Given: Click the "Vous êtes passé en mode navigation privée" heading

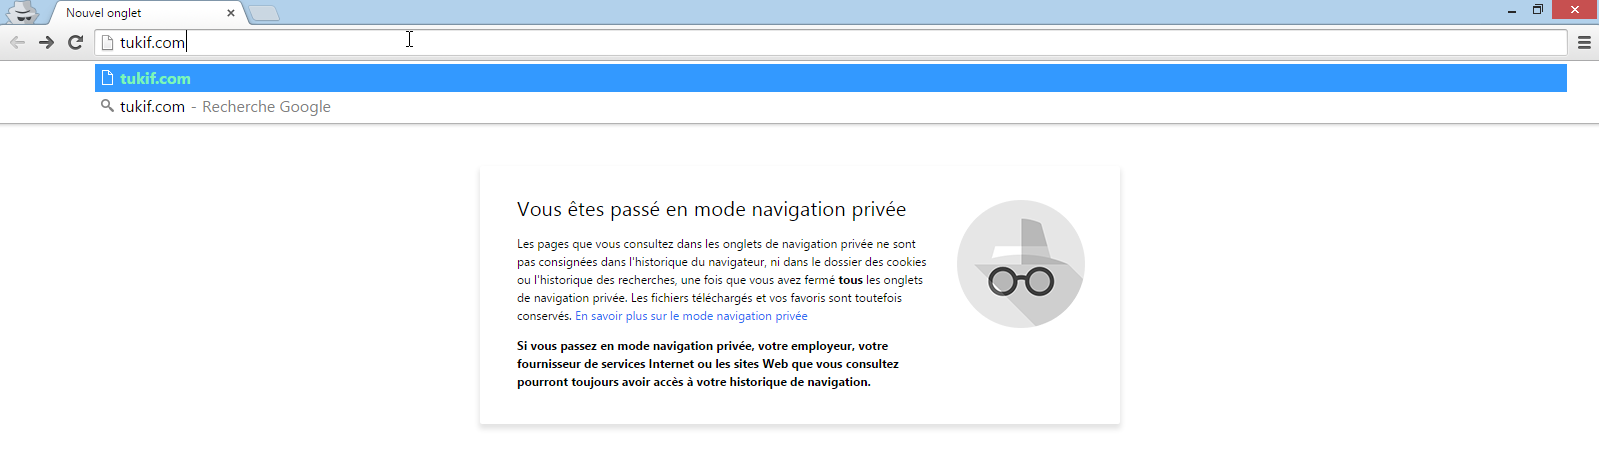Looking at the screenshot, I should click(711, 209).
